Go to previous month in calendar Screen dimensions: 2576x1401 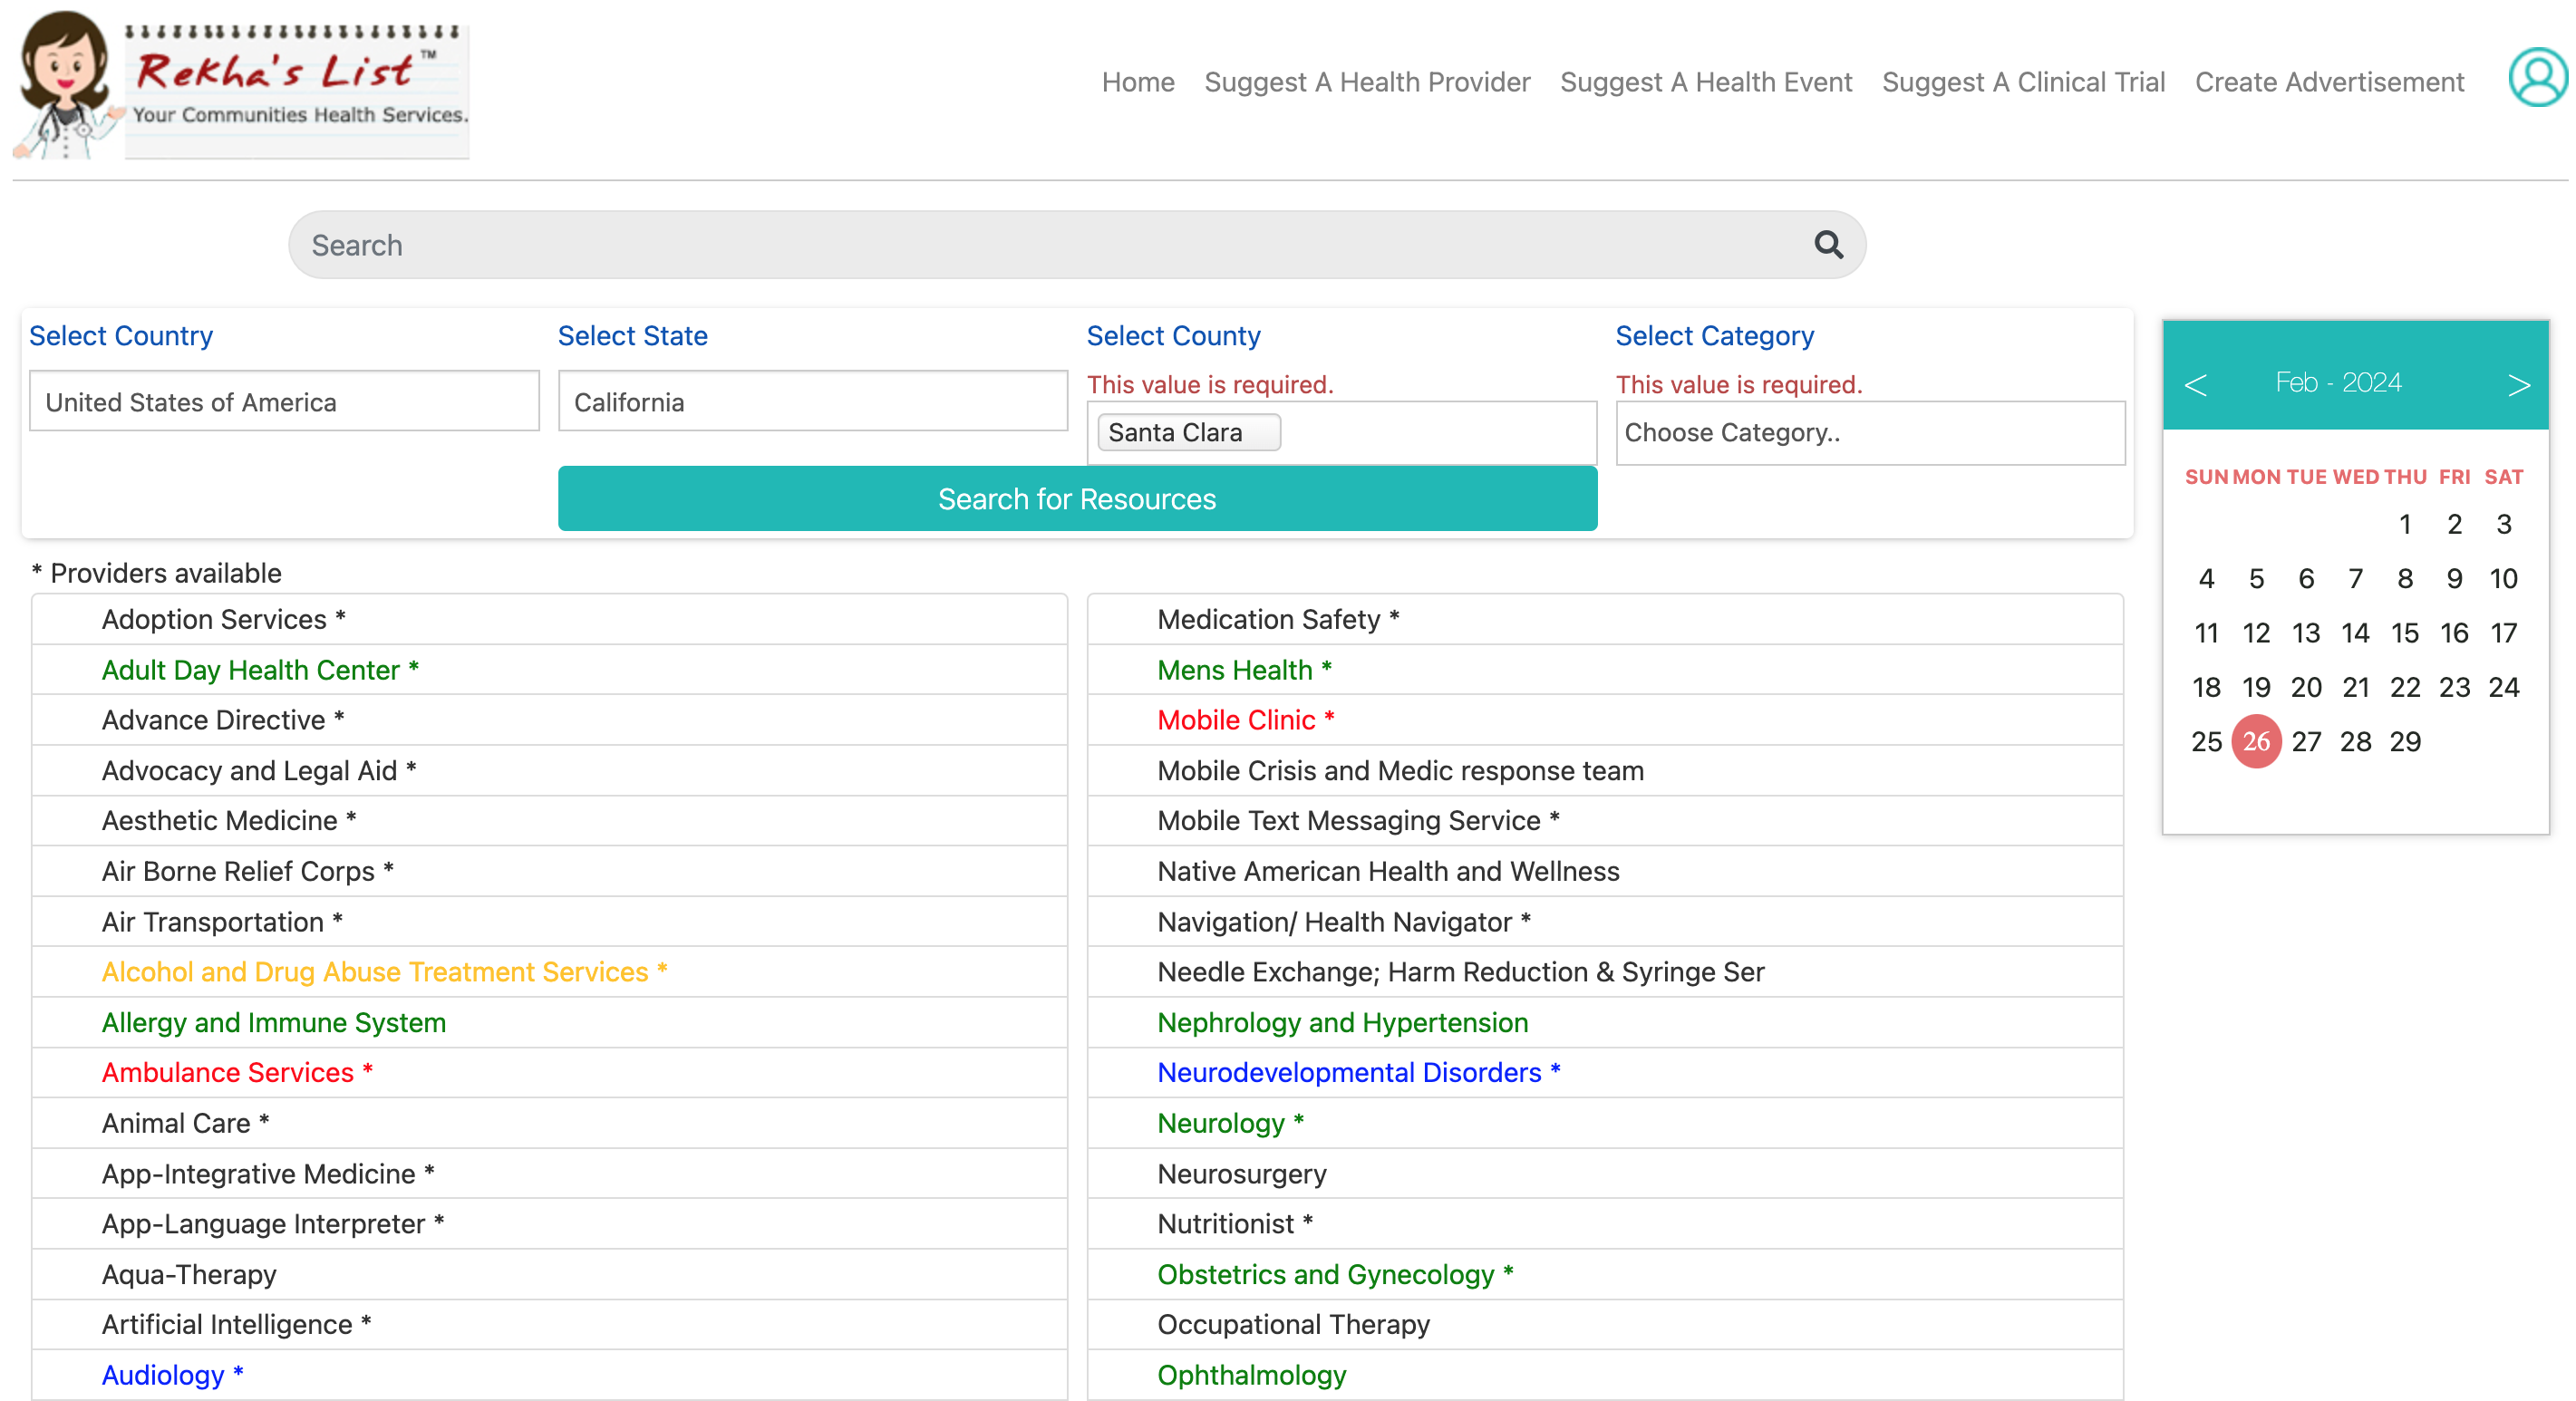click(2194, 384)
